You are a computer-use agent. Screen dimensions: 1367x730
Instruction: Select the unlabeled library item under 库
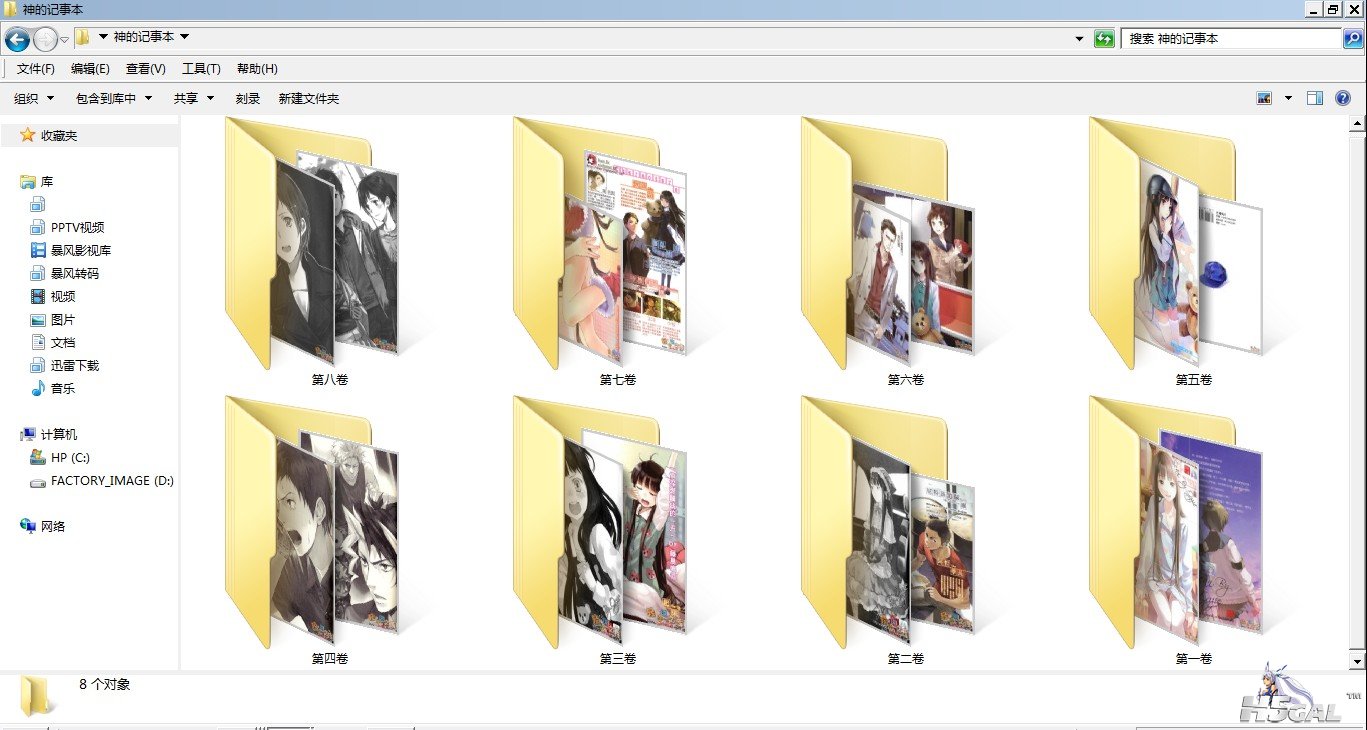pyautogui.click(x=38, y=204)
